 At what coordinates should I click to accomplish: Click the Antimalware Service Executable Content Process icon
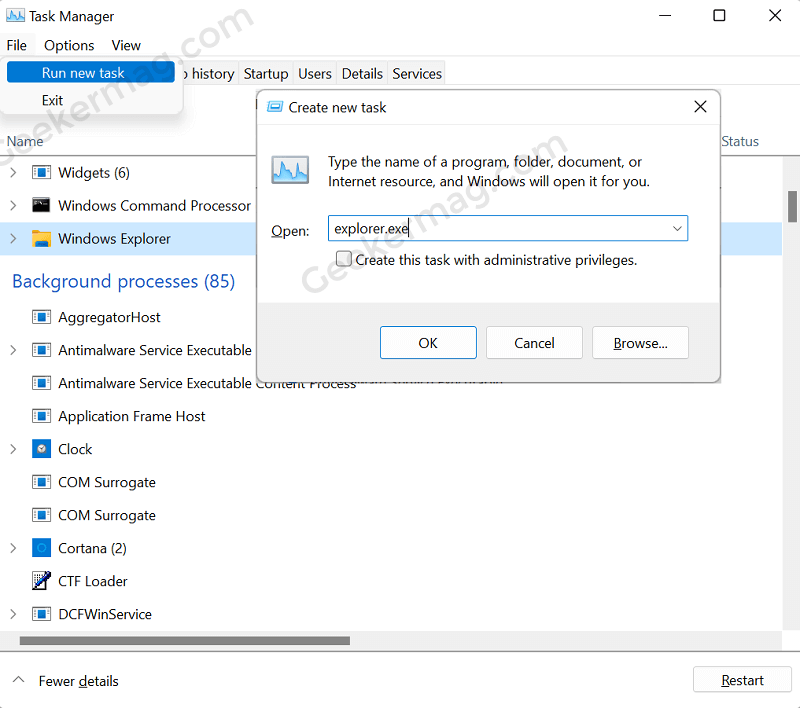pyautogui.click(x=41, y=383)
